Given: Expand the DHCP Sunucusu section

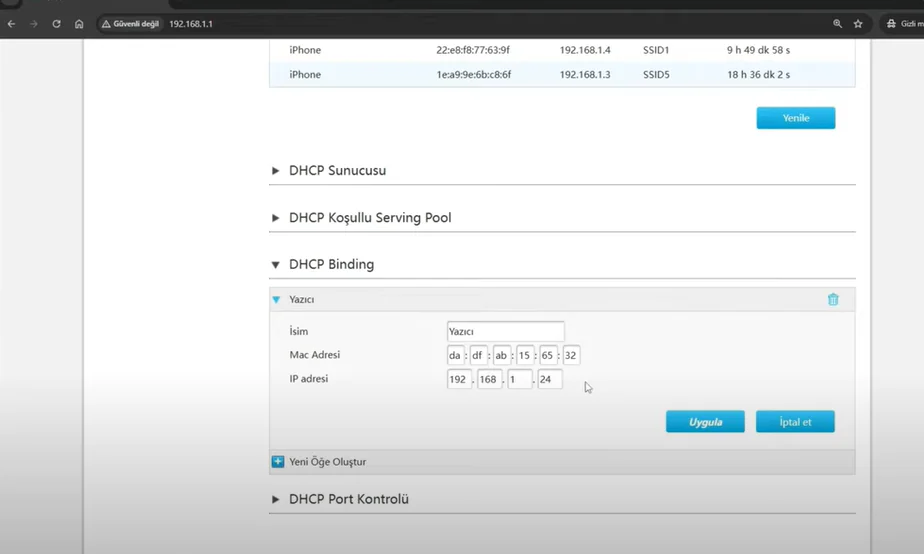Looking at the screenshot, I should click(x=337, y=171).
